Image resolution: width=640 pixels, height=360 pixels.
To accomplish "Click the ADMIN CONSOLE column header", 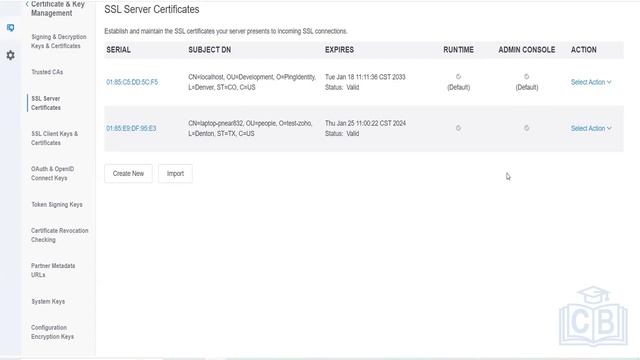I will pos(527,50).
